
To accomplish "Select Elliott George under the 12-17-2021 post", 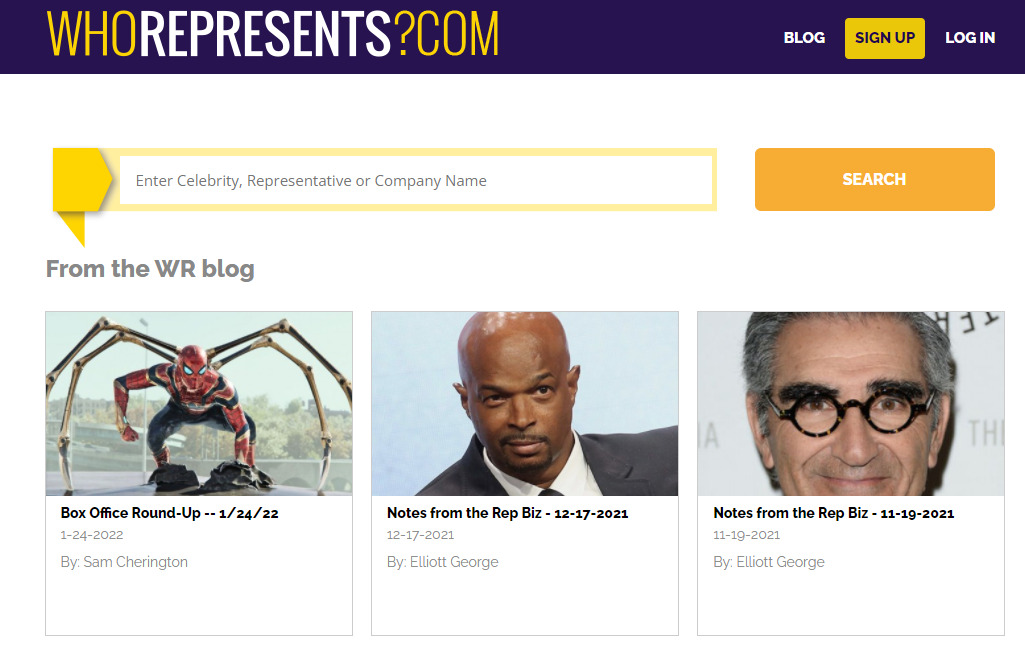I will [454, 562].
